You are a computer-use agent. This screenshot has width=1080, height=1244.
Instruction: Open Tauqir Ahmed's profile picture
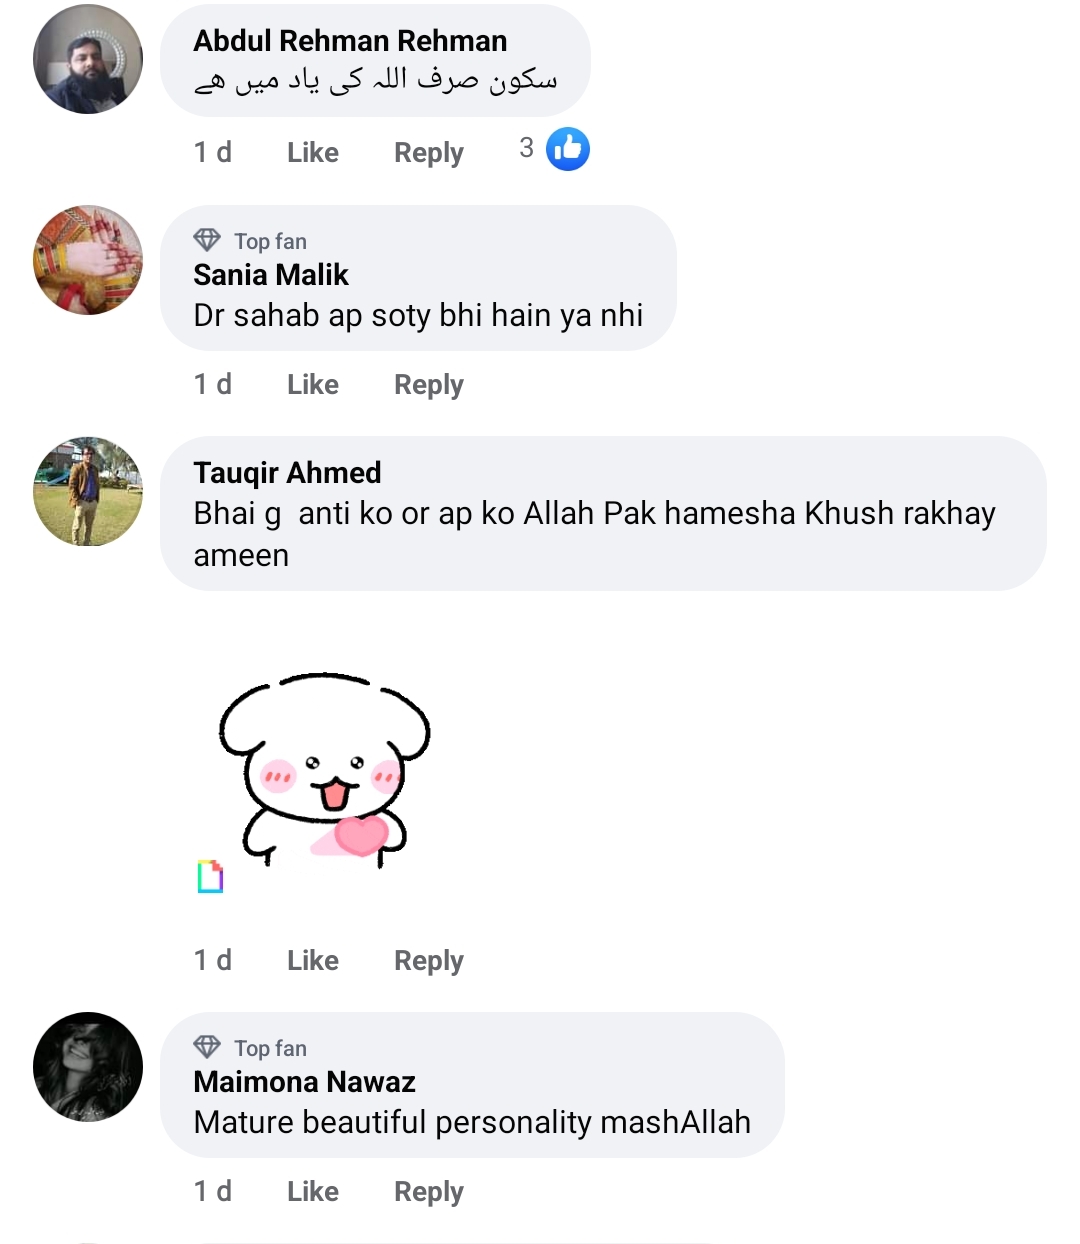point(88,492)
